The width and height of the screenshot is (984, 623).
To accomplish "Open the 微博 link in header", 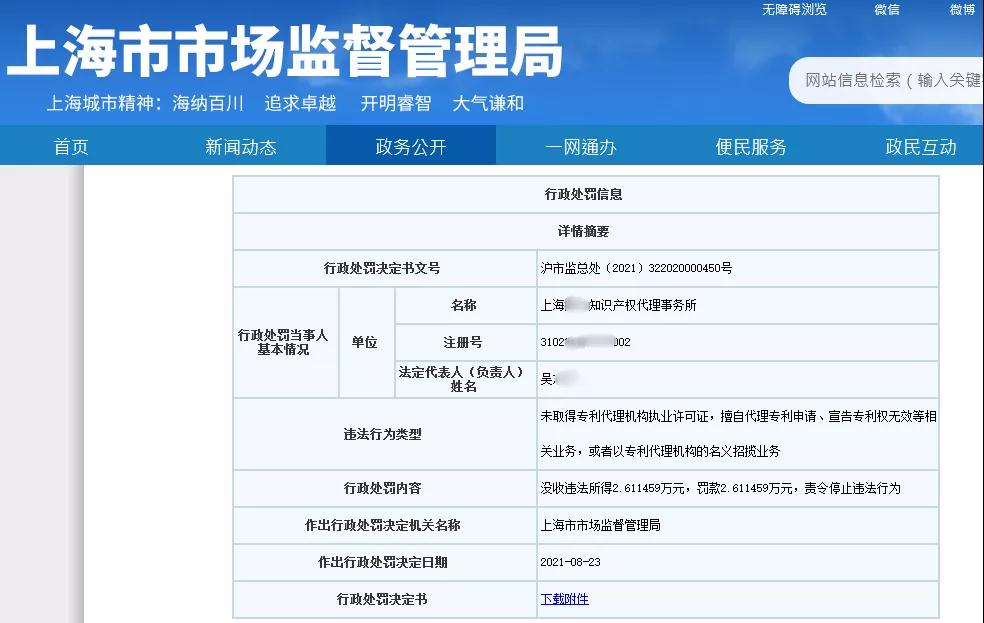I will tap(962, 9).
